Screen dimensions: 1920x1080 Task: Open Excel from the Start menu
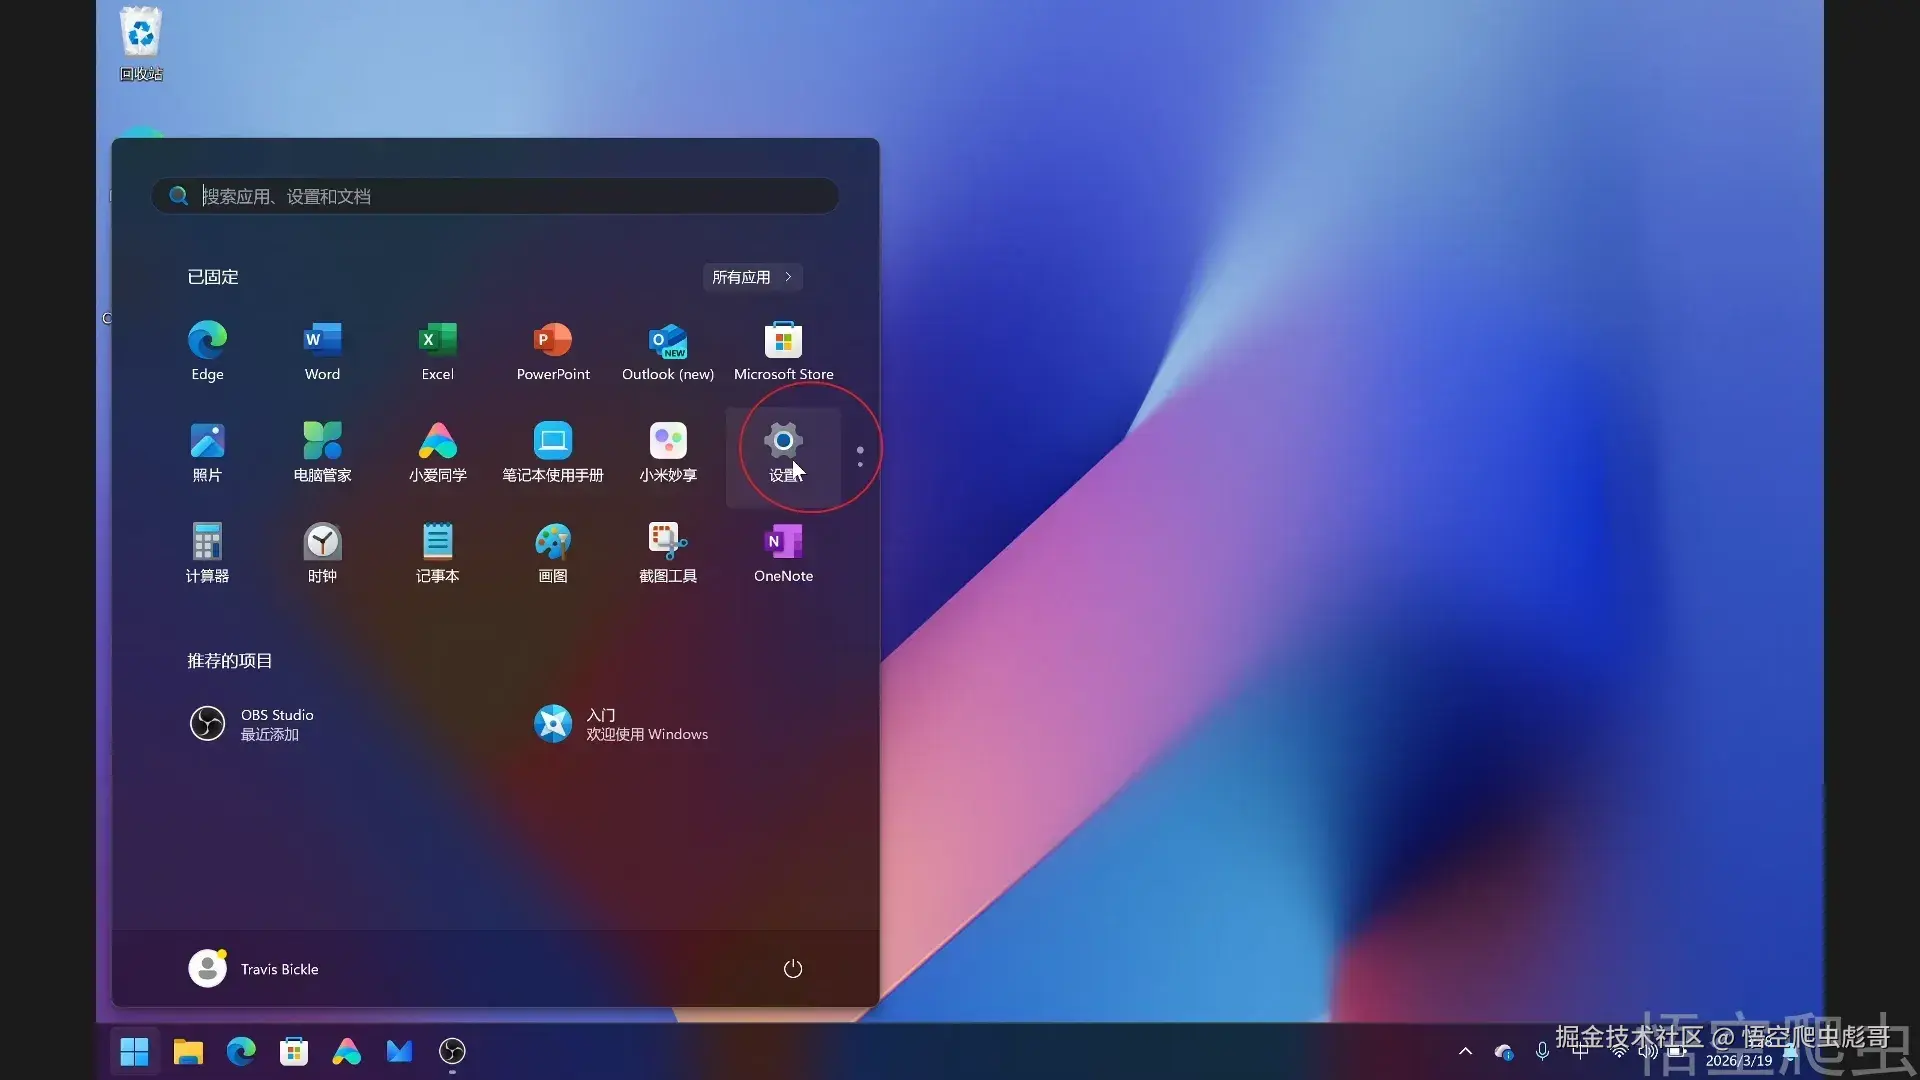click(x=437, y=350)
